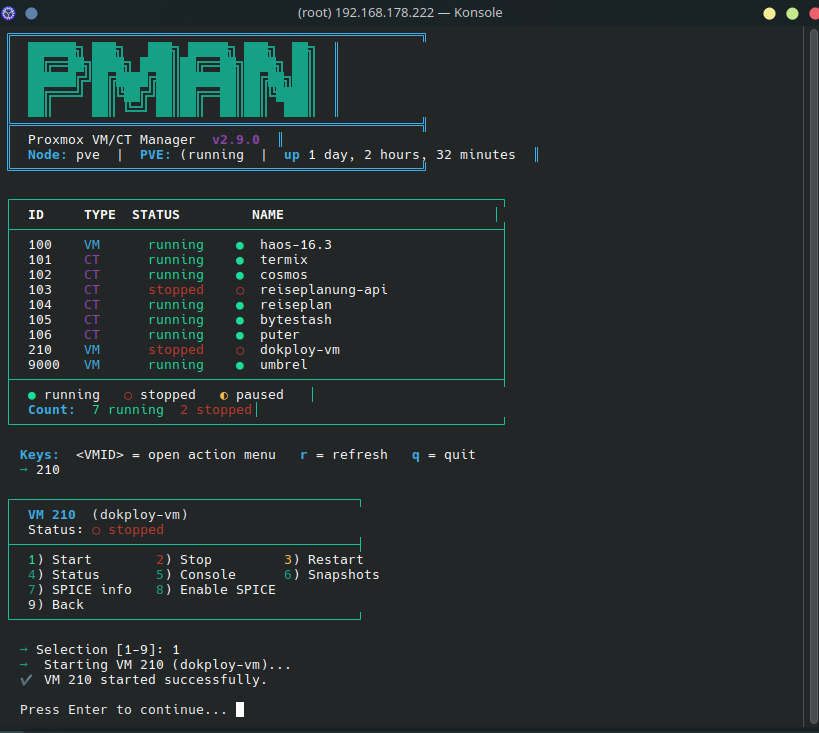Click the 'STATUS' column header
Screen dimensions: 819x733
[x=156, y=215]
